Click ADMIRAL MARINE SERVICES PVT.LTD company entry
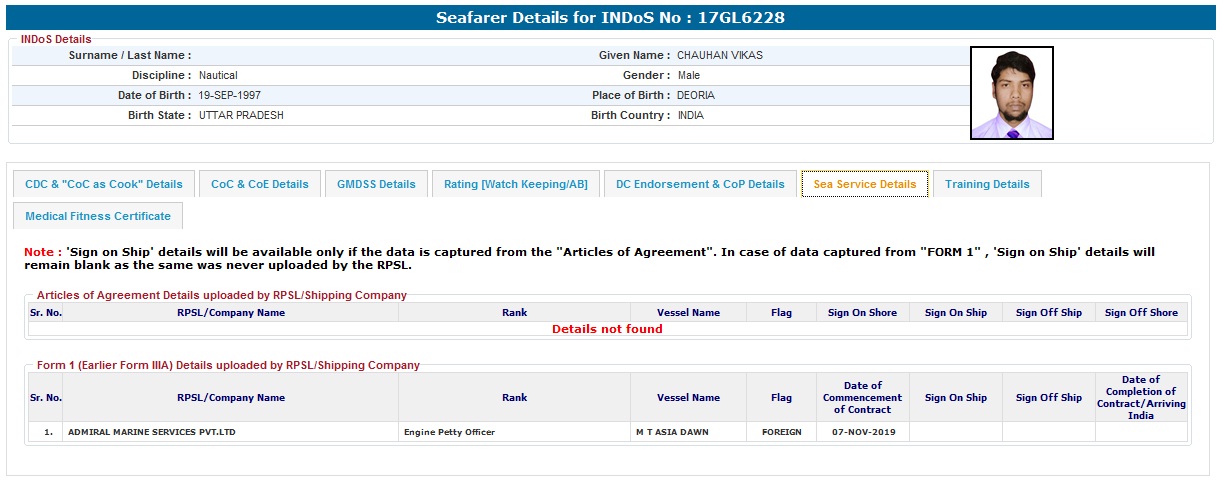 point(152,433)
